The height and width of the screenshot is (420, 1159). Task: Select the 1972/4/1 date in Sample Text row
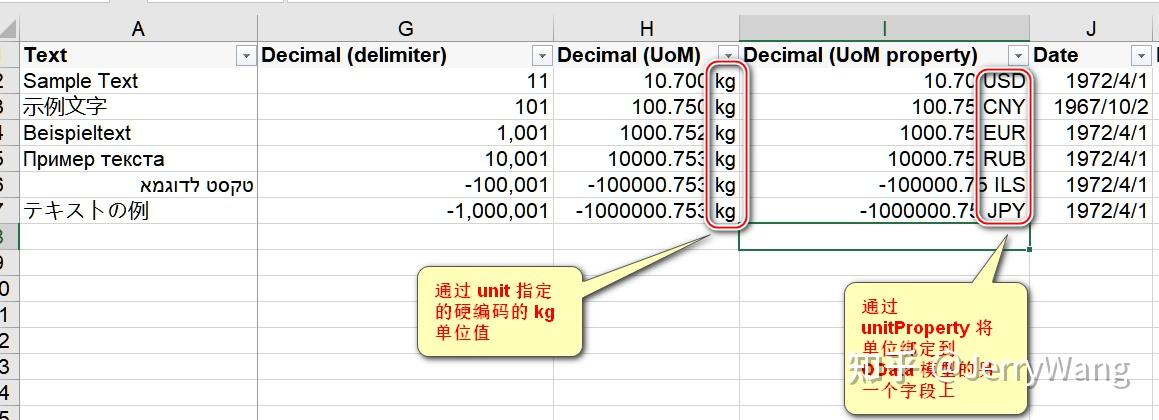(x=1090, y=81)
